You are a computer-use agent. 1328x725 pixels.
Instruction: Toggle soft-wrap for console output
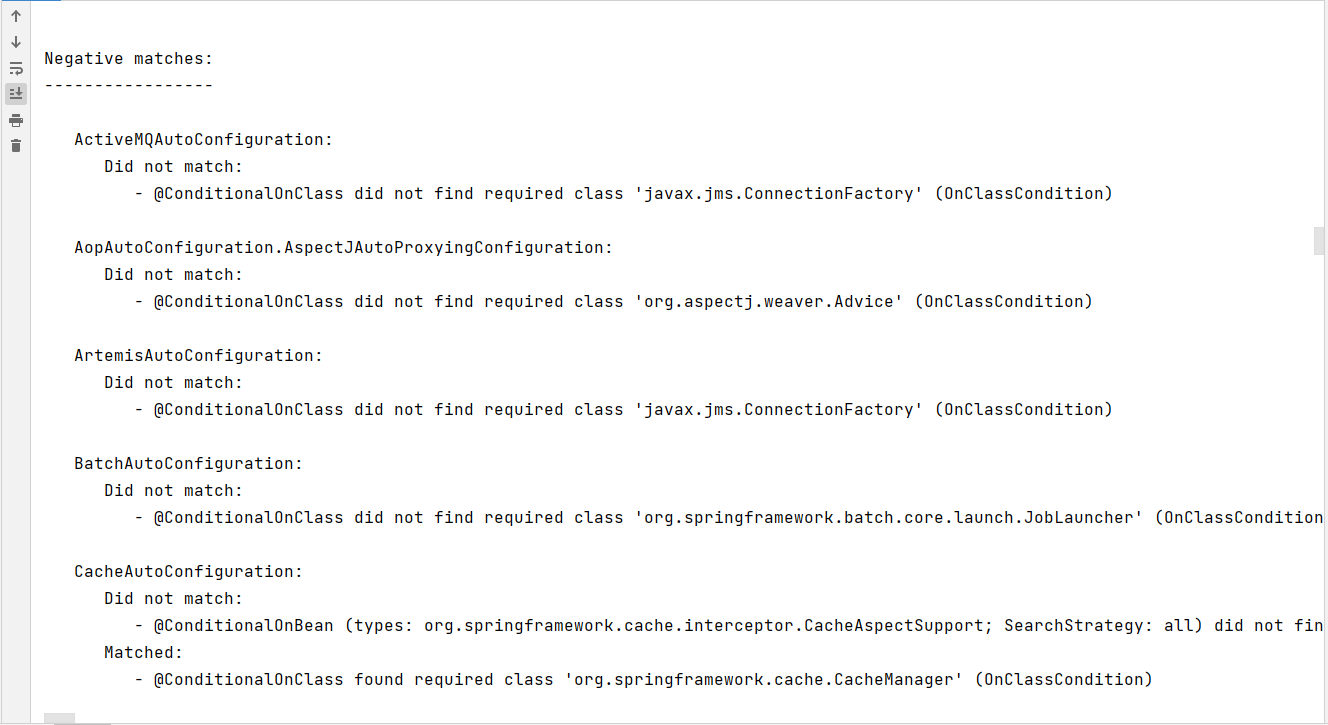16,68
